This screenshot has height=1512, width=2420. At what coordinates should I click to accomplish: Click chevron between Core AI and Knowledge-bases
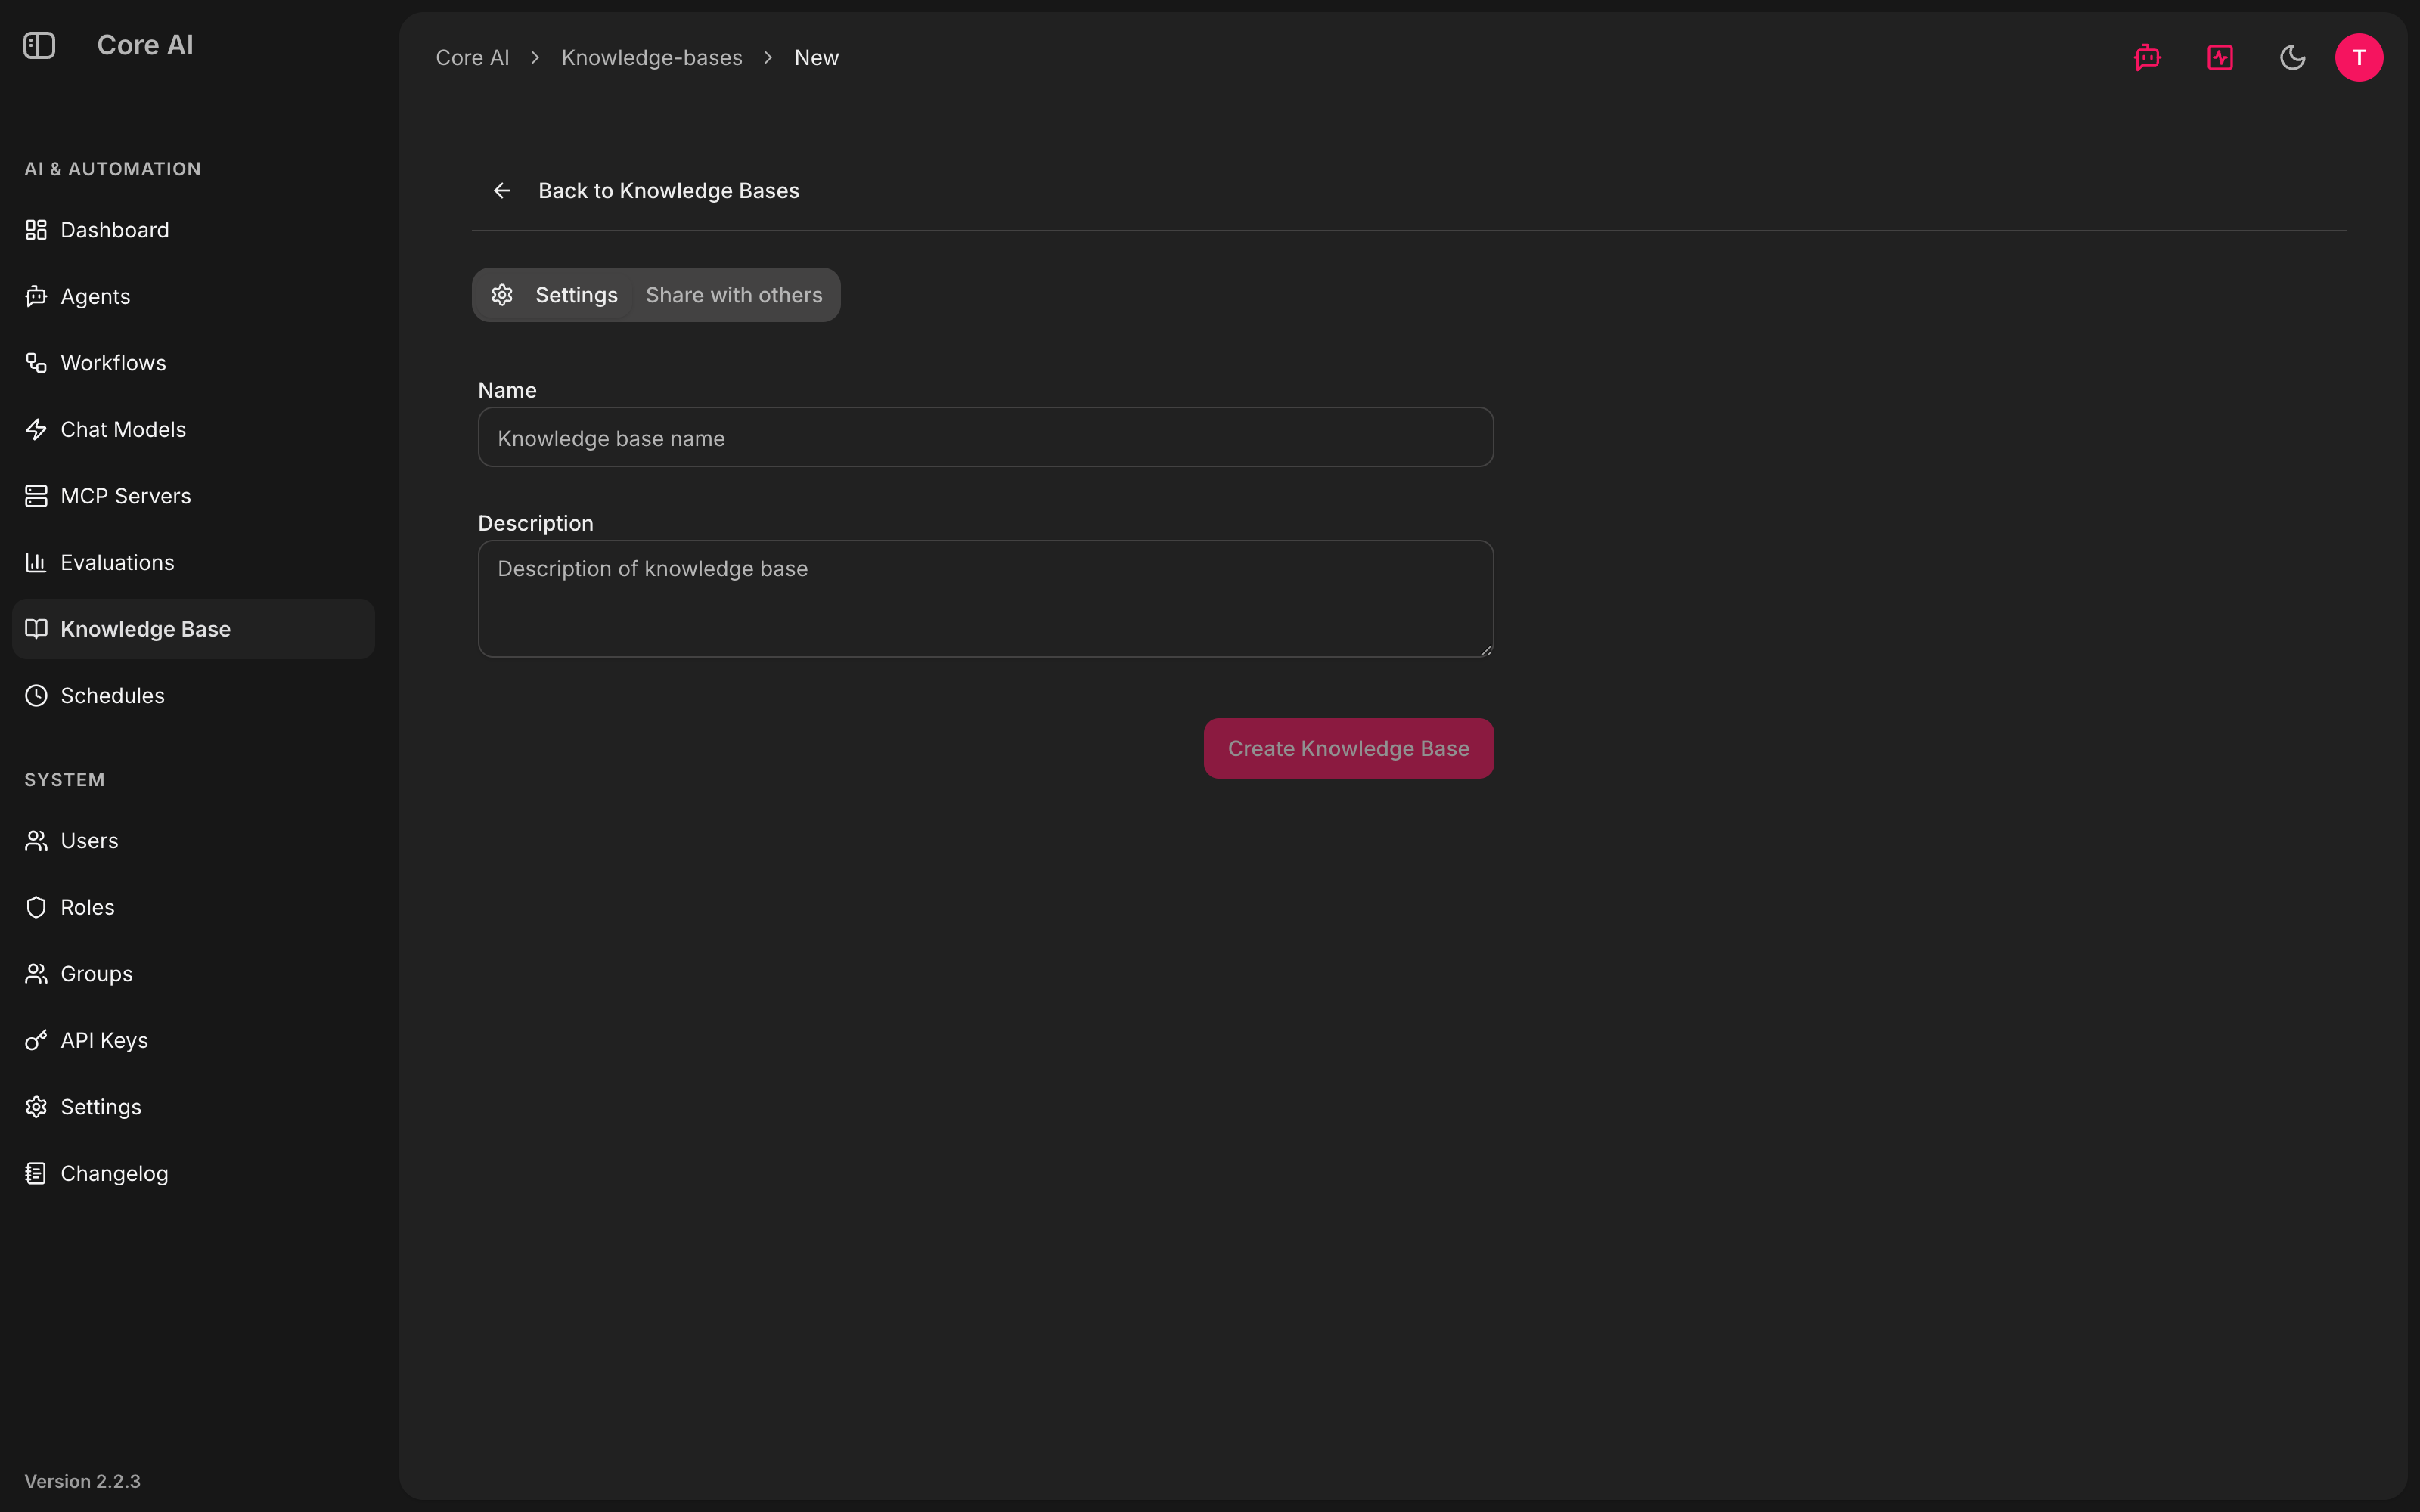click(535, 58)
